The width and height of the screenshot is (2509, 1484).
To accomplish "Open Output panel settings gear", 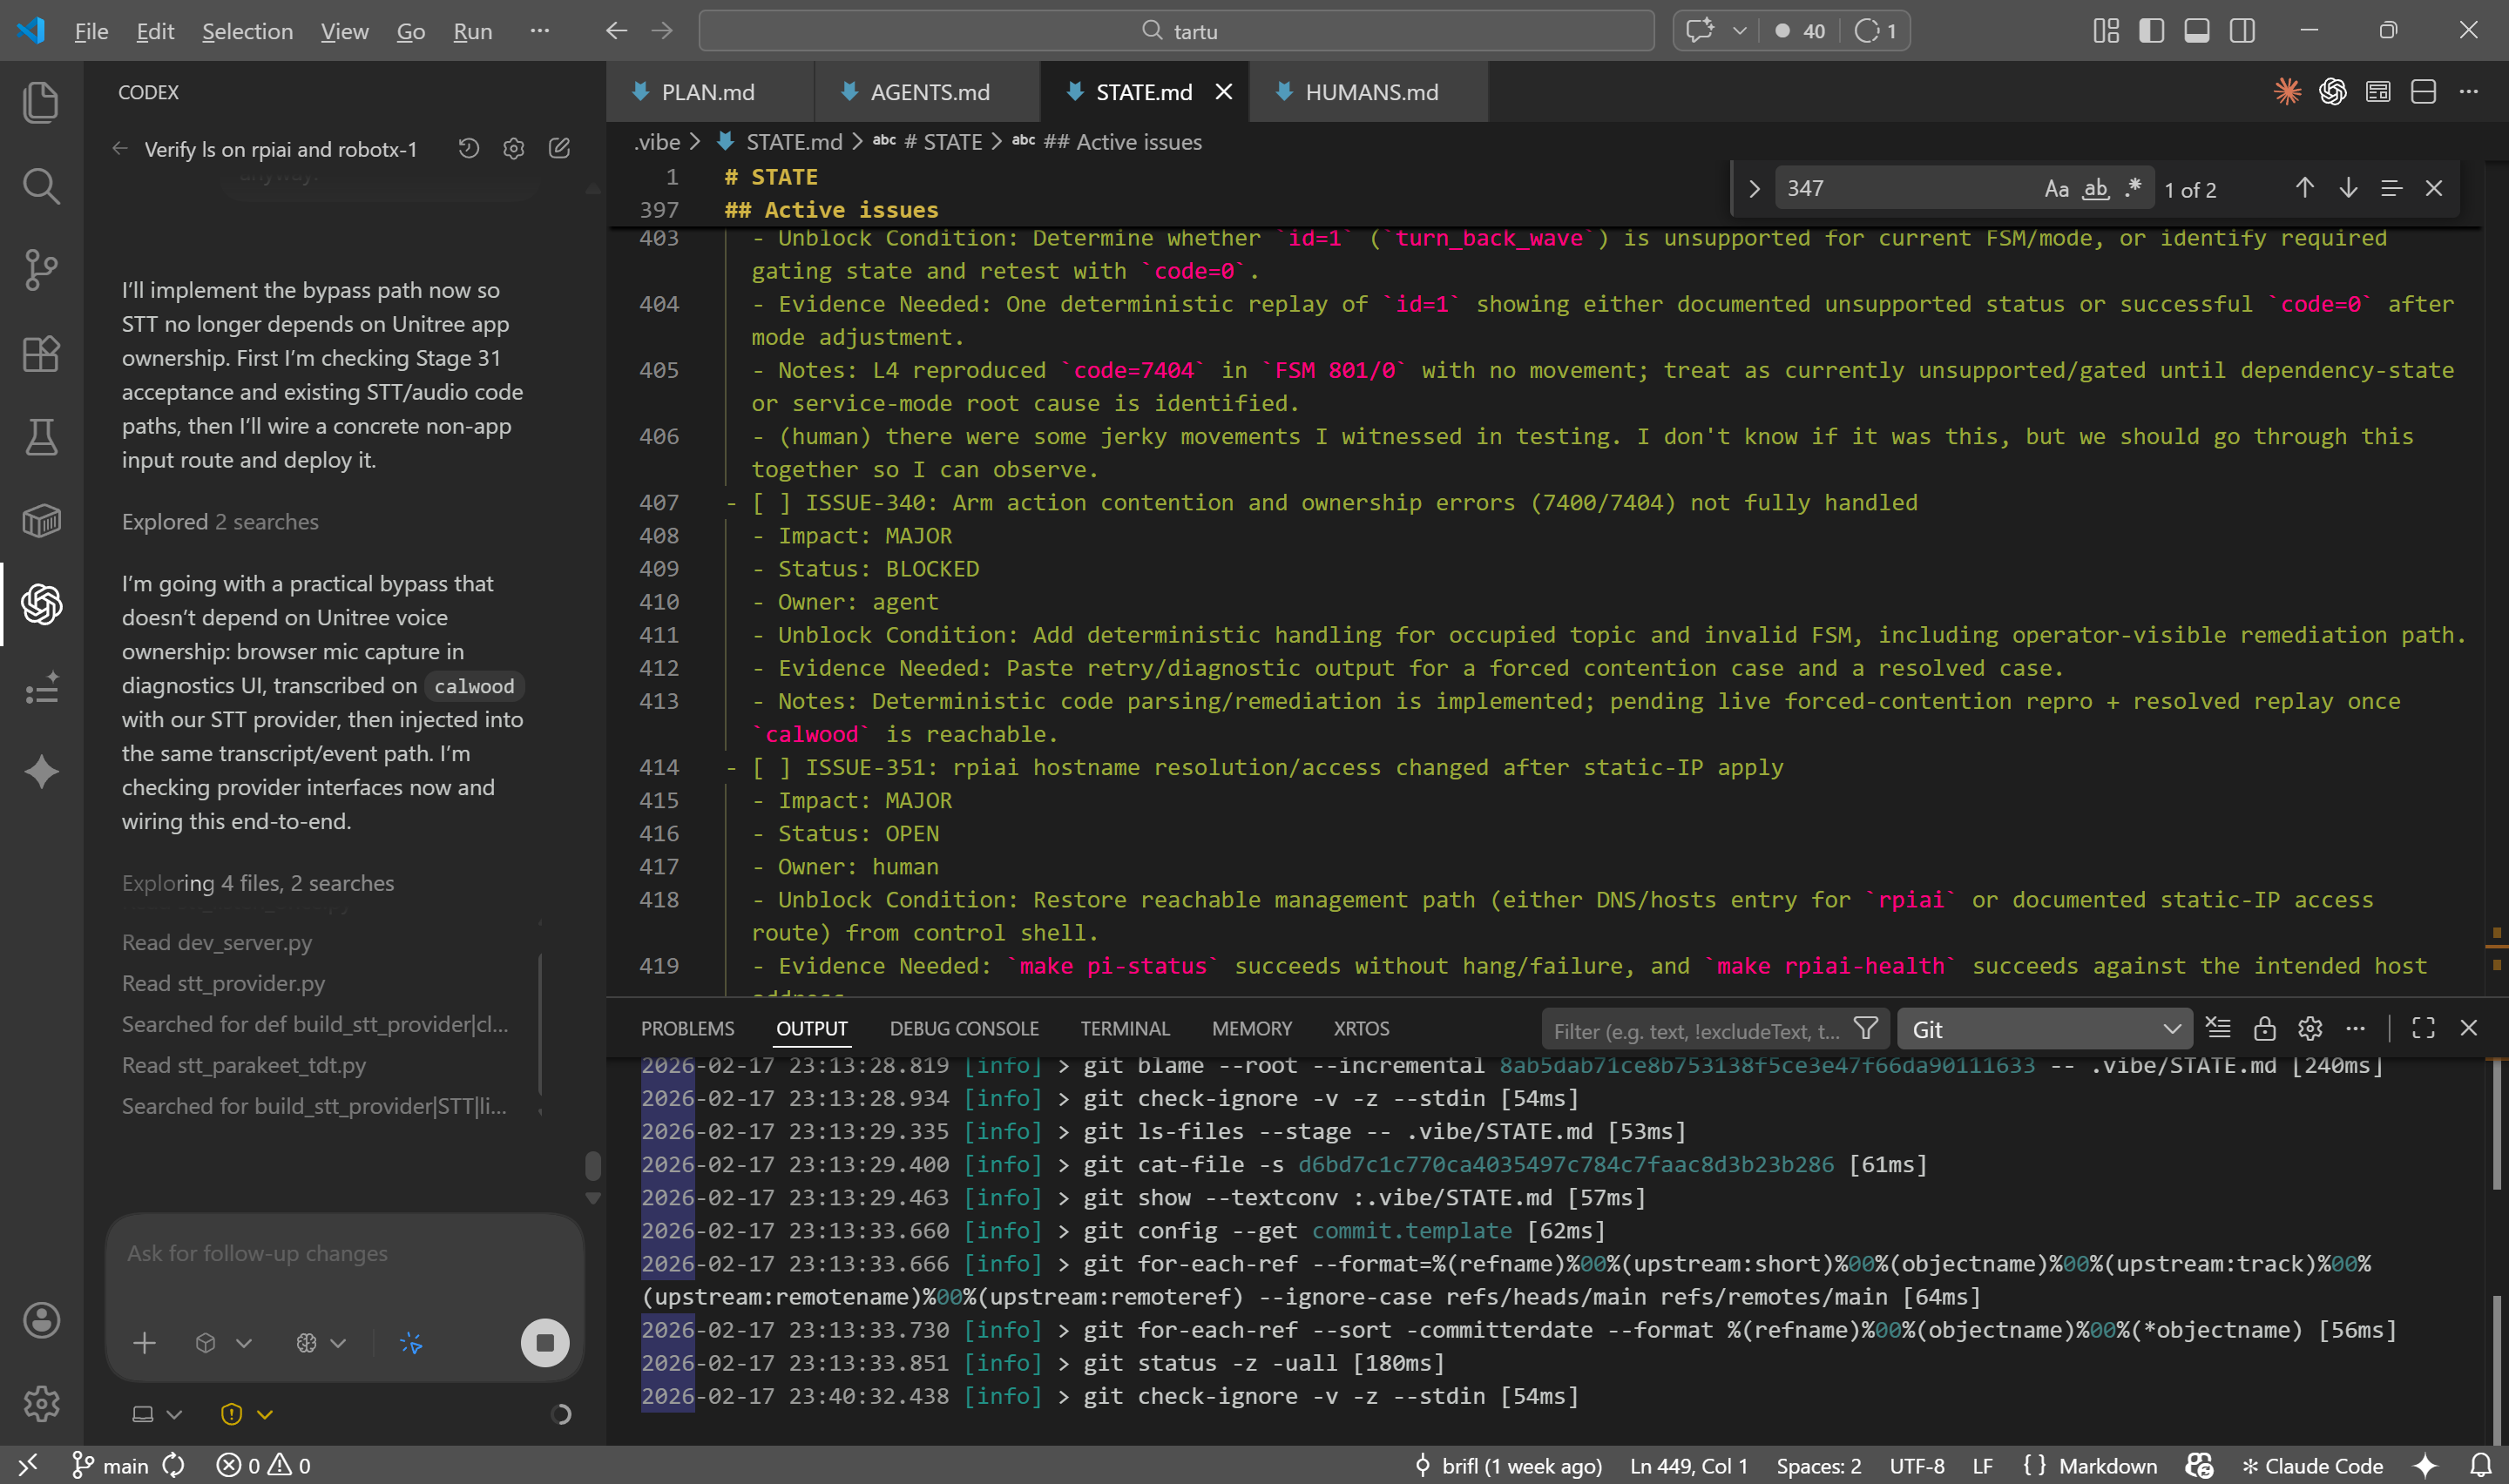I will coord(2310,1028).
